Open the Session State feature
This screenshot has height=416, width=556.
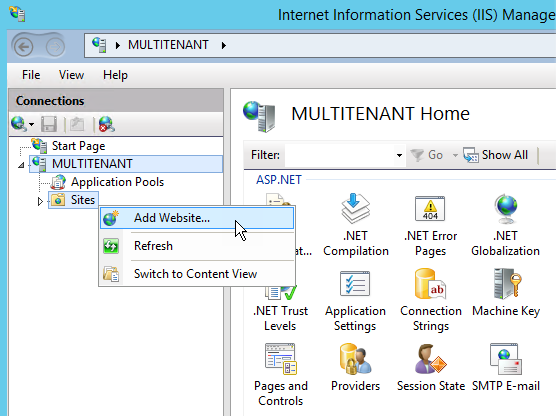[431, 367]
